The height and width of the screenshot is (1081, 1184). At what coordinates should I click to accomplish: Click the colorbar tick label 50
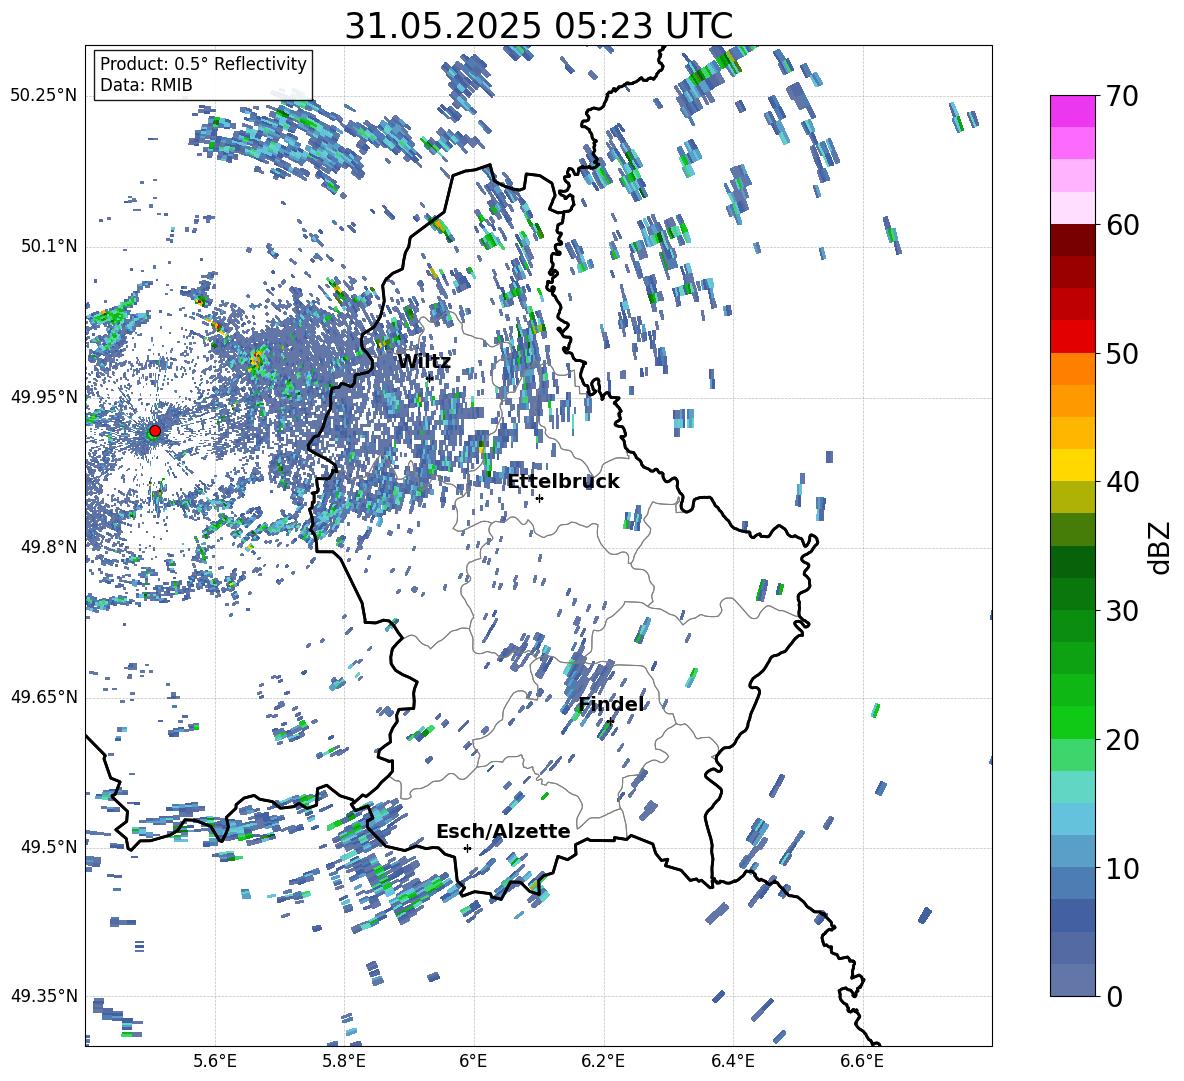pos(1122,353)
